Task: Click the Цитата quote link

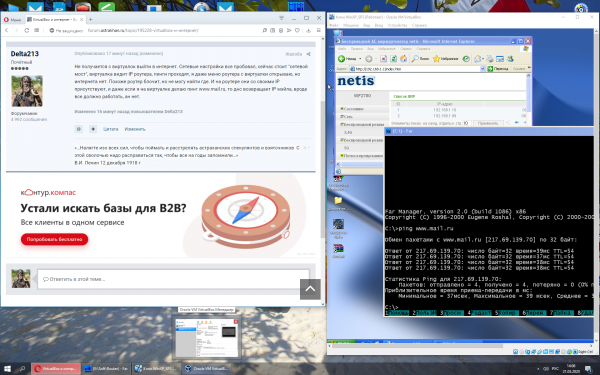Action: [111, 129]
